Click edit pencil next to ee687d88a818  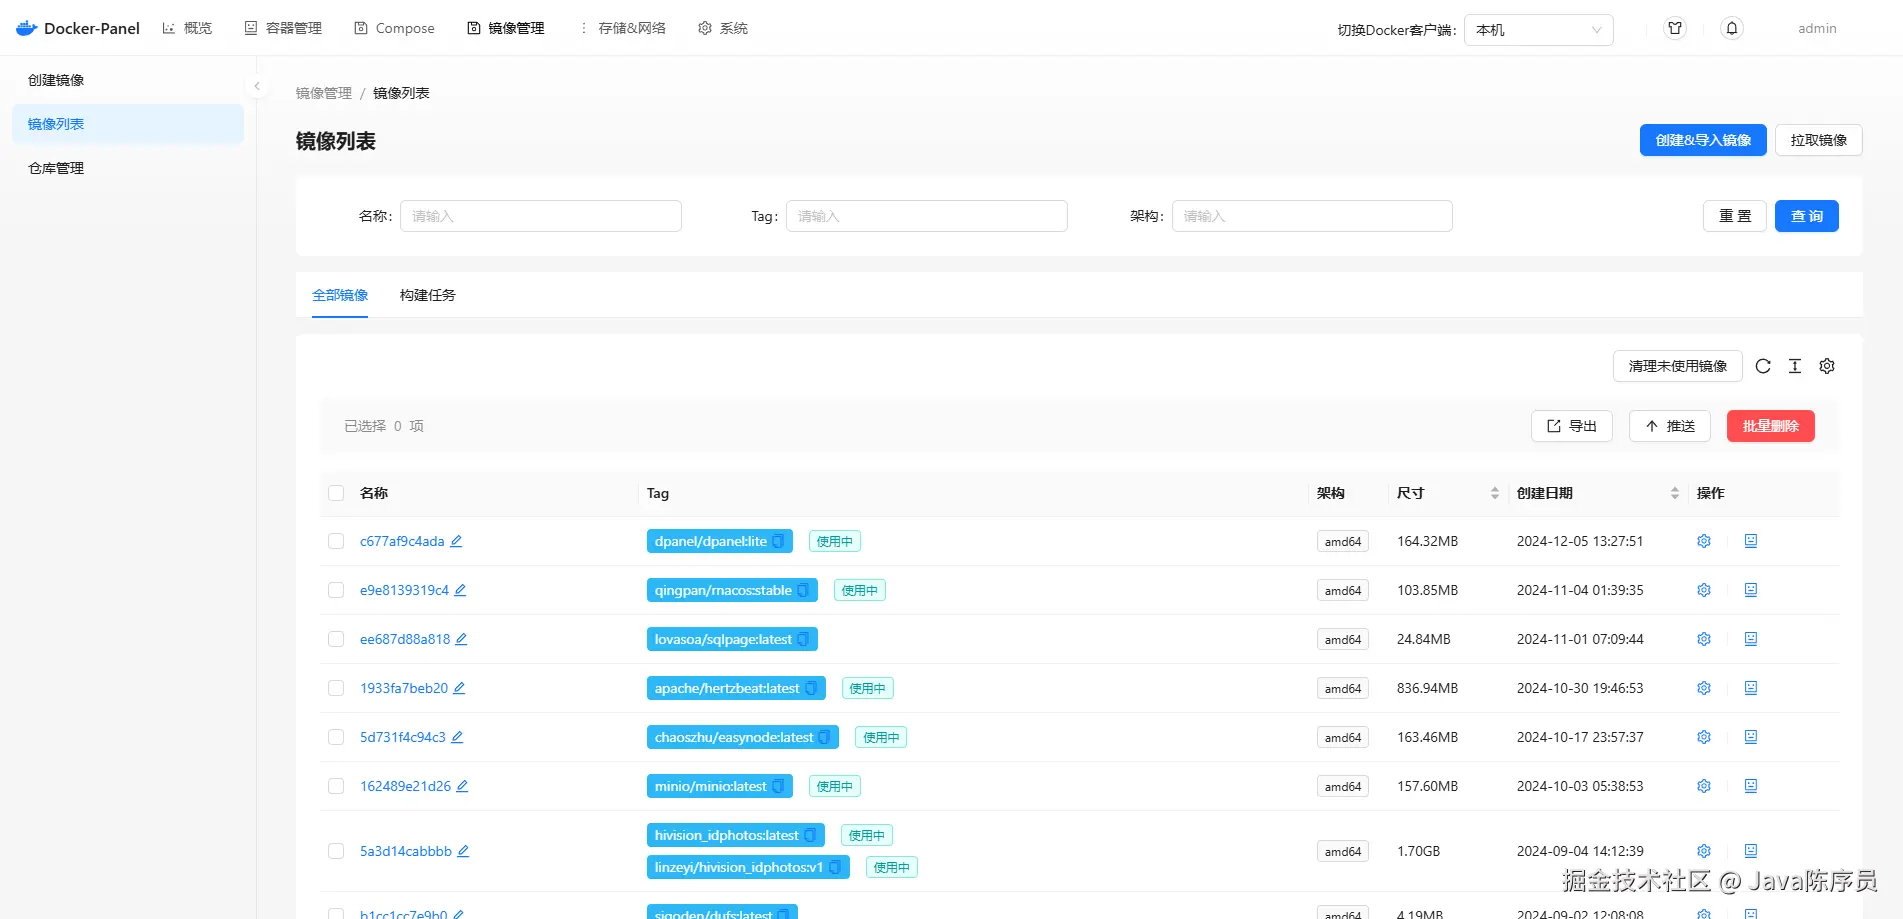point(461,639)
